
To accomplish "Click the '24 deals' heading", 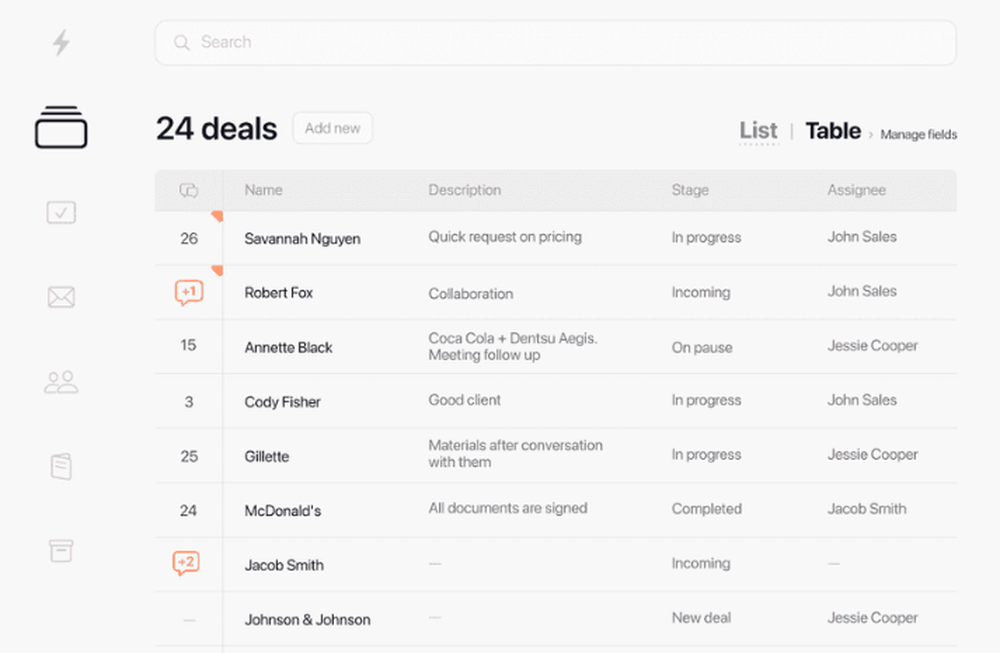I will [216, 129].
